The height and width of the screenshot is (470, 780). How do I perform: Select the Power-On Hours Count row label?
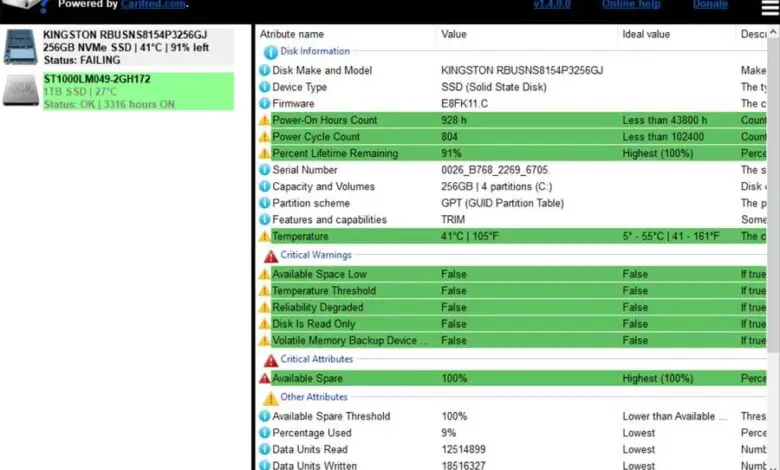[324, 120]
